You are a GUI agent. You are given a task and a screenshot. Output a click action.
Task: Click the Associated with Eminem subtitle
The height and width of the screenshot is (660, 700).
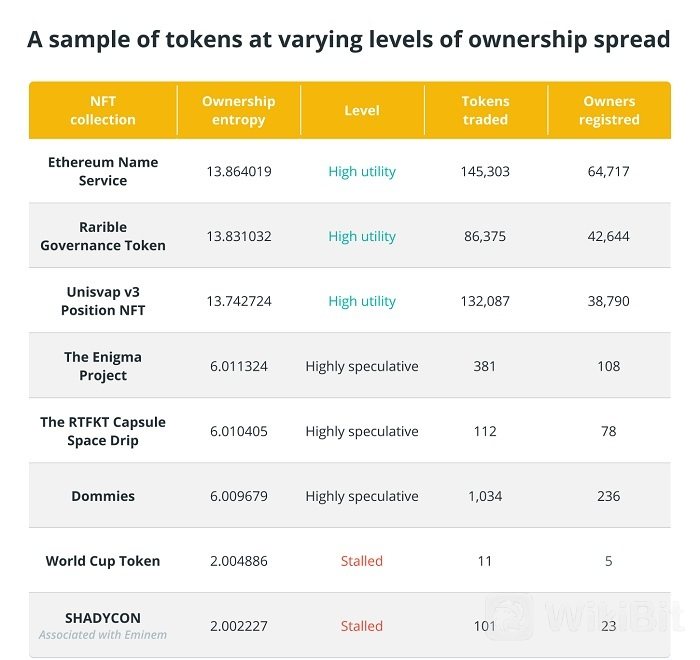point(103,635)
